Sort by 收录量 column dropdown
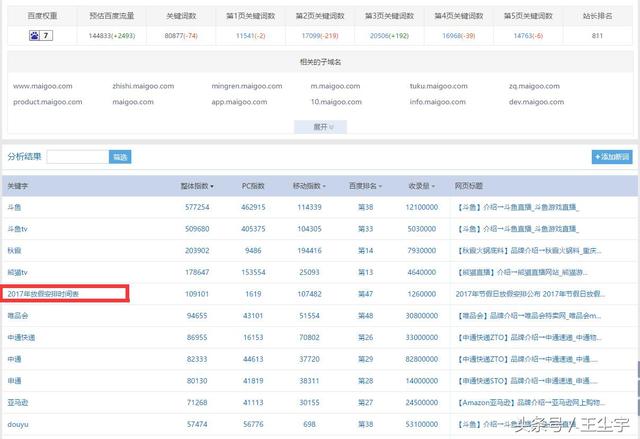 coord(433,186)
